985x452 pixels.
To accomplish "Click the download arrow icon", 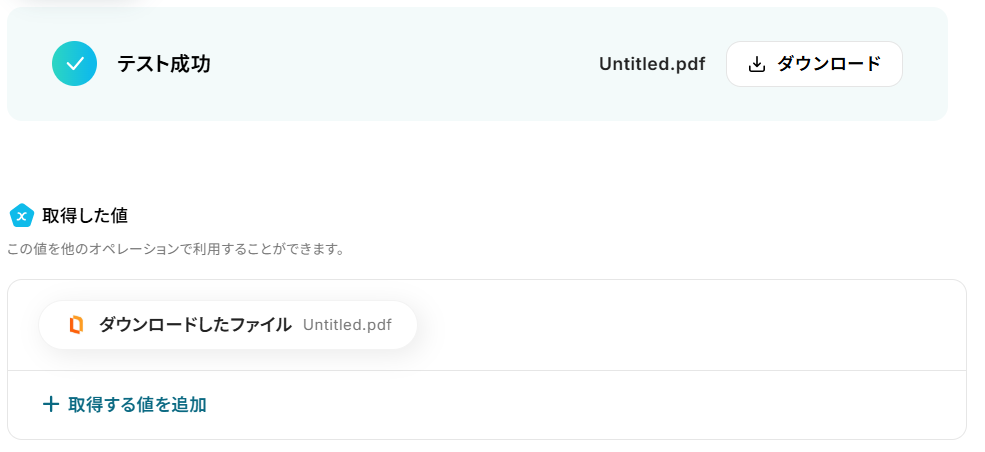I will point(757,64).
